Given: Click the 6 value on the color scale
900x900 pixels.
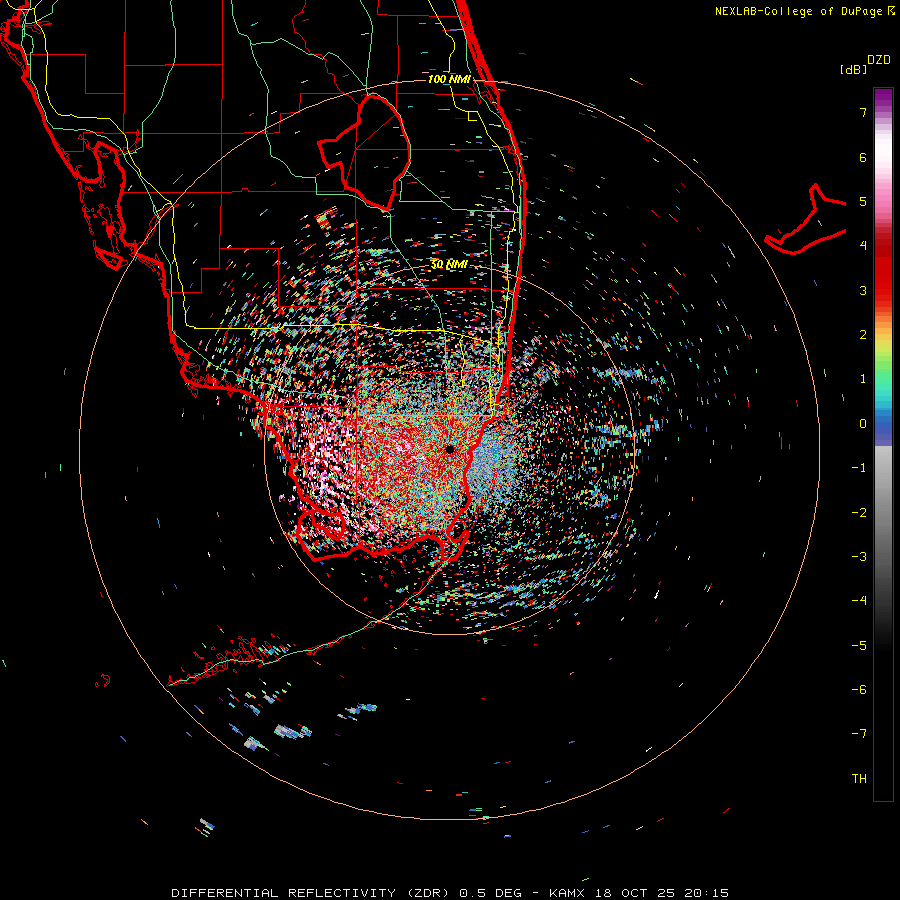Looking at the screenshot, I should 863,157.
